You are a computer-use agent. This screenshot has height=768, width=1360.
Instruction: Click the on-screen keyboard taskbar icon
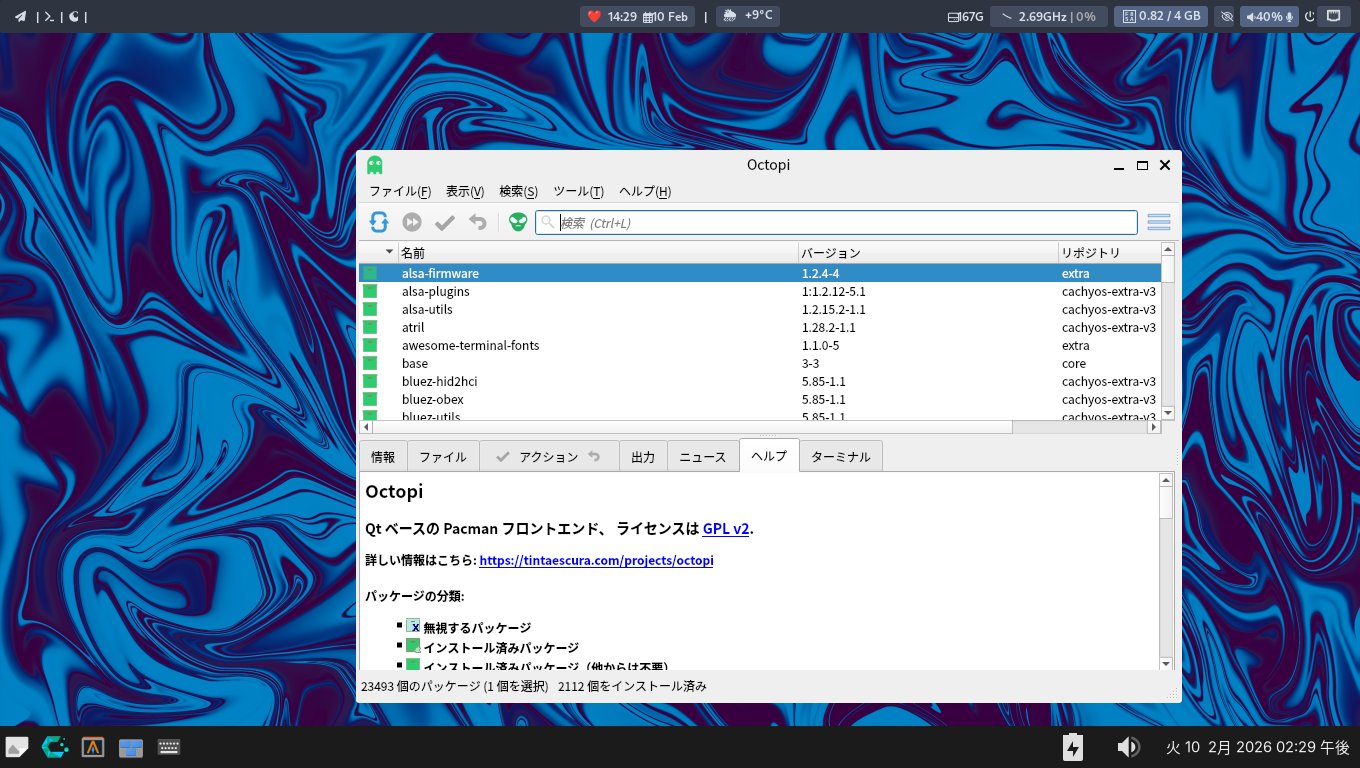[x=169, y=747]
